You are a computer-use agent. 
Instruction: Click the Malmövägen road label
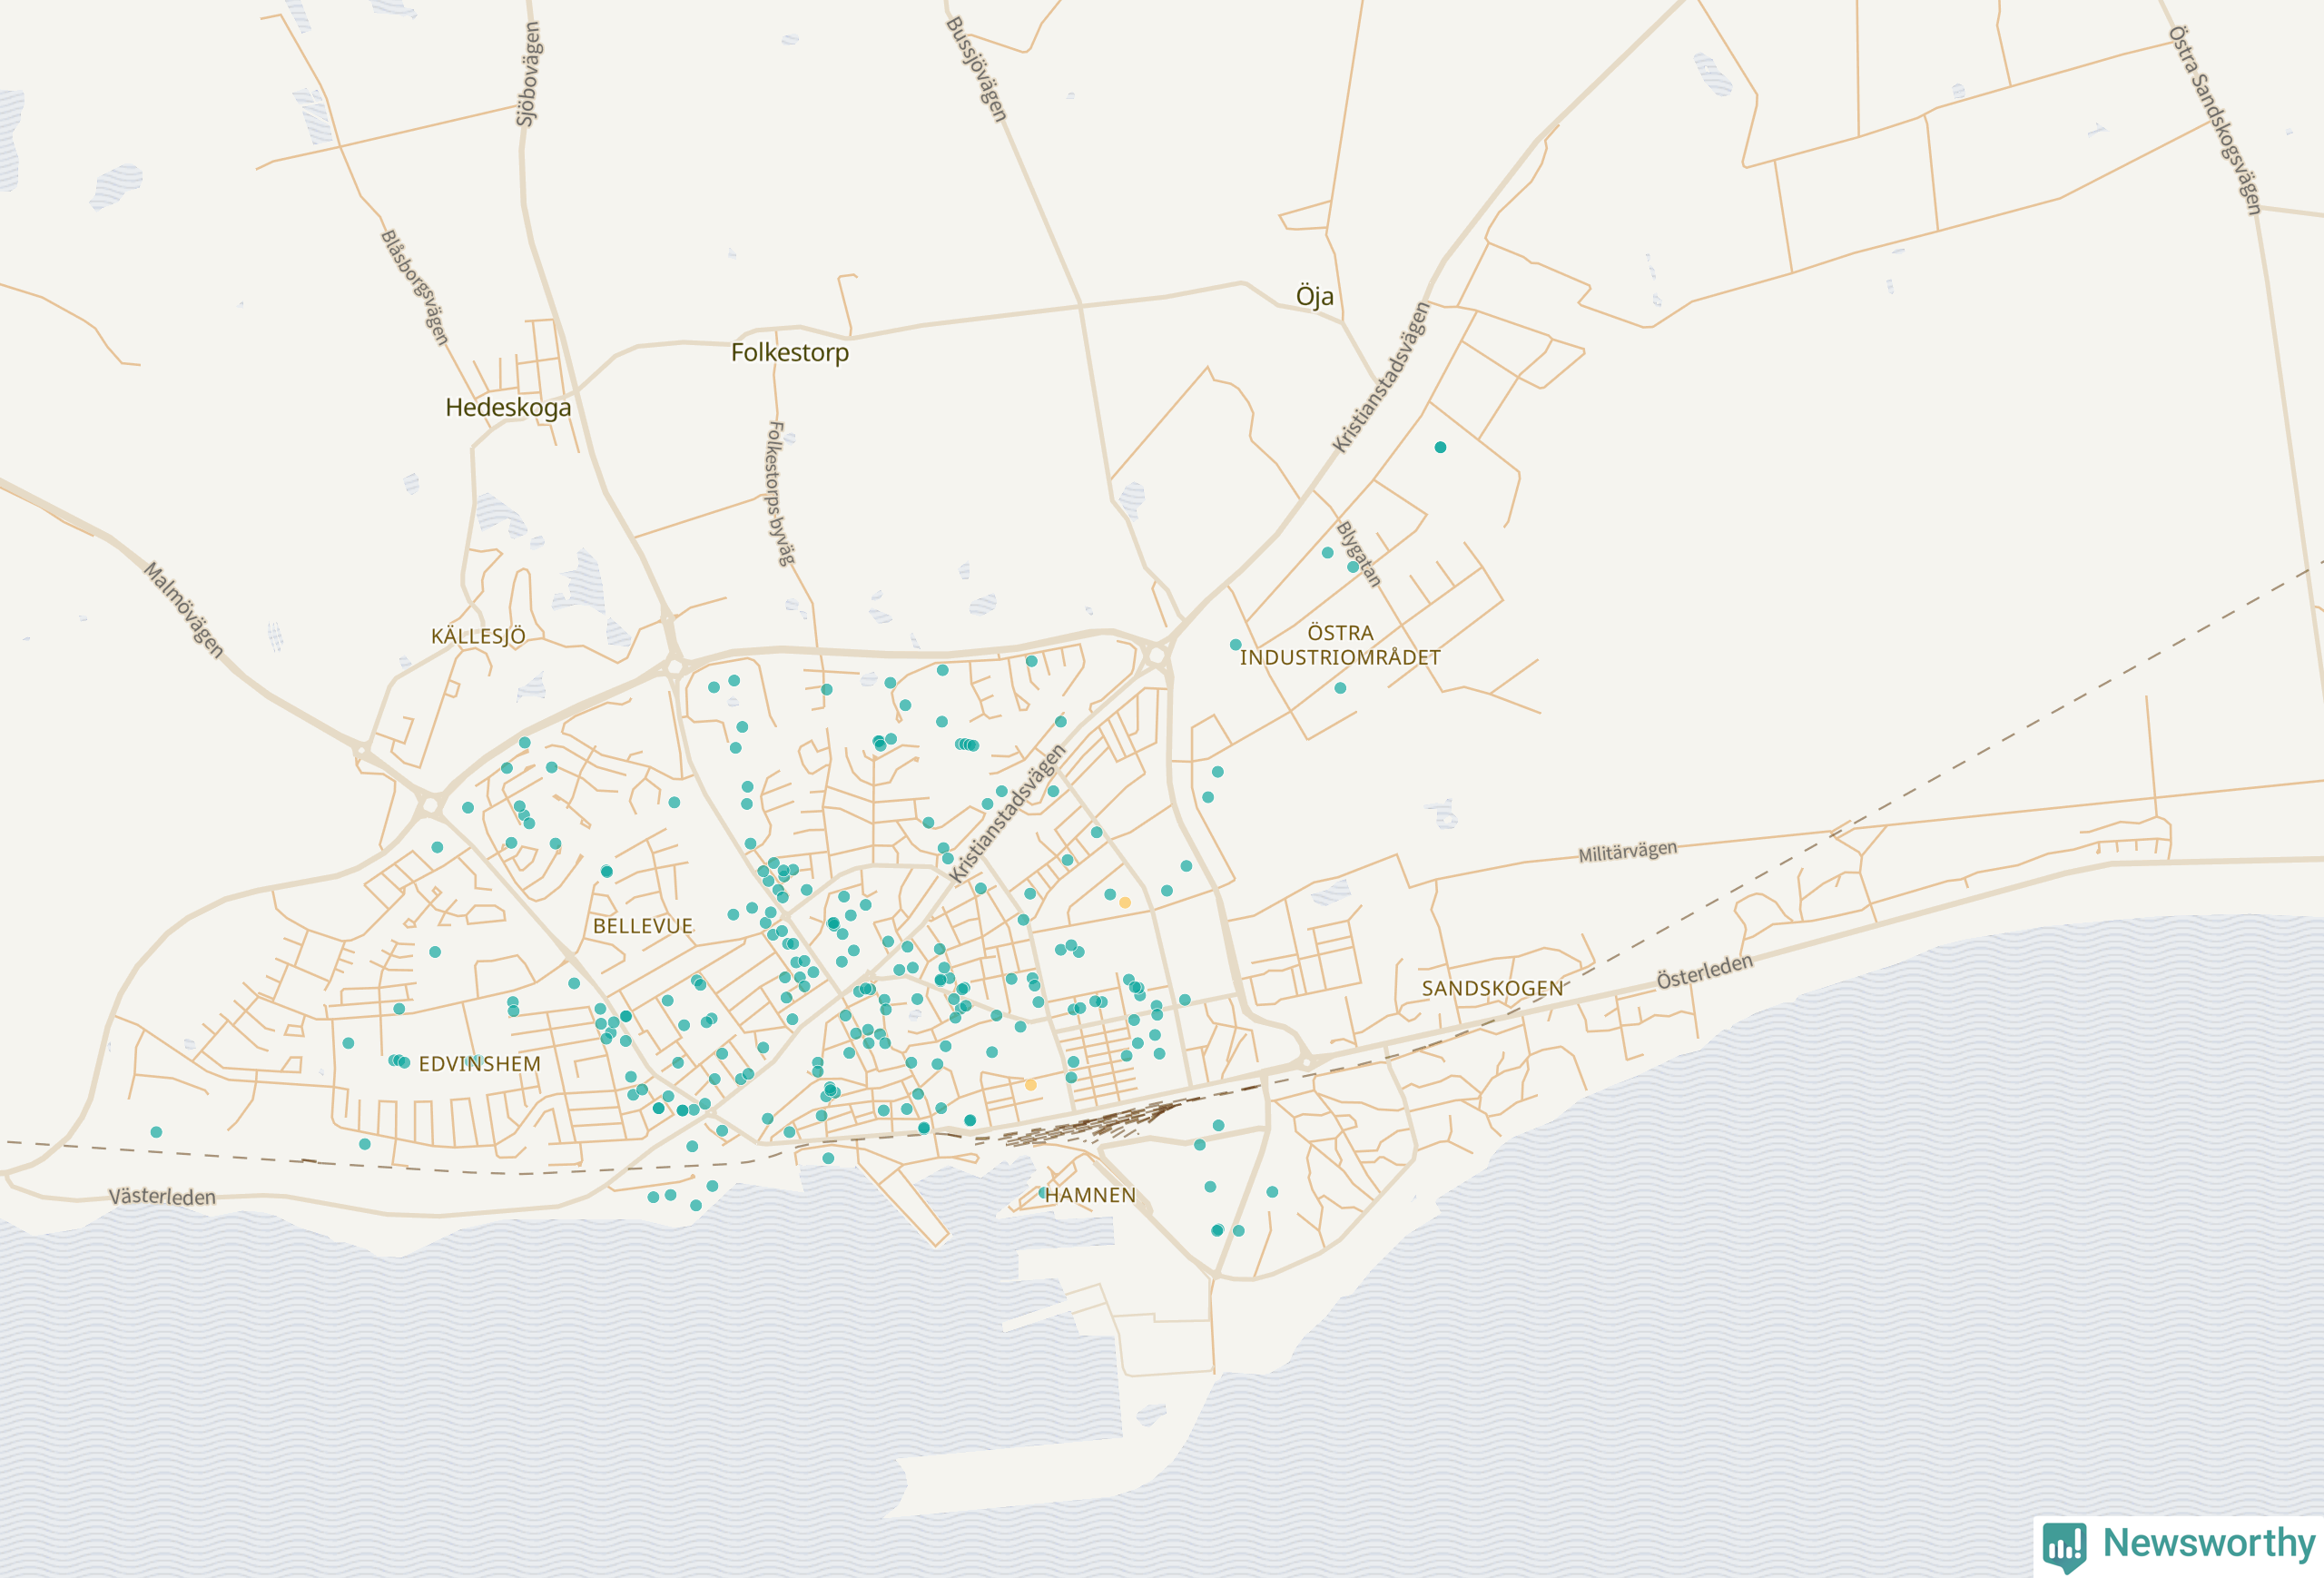coord(184,610)
